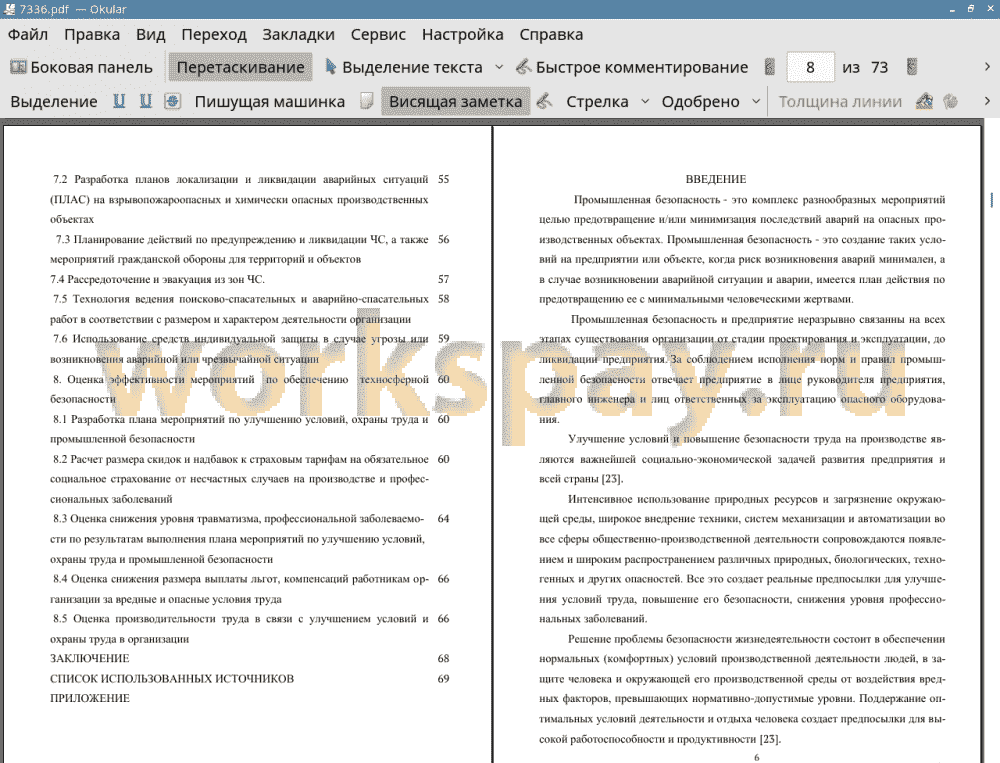The width and height of the screenshot is (1000, 763).
Task: Expand the Стрелка shape dropdown
Action: [x=645, y=101]
